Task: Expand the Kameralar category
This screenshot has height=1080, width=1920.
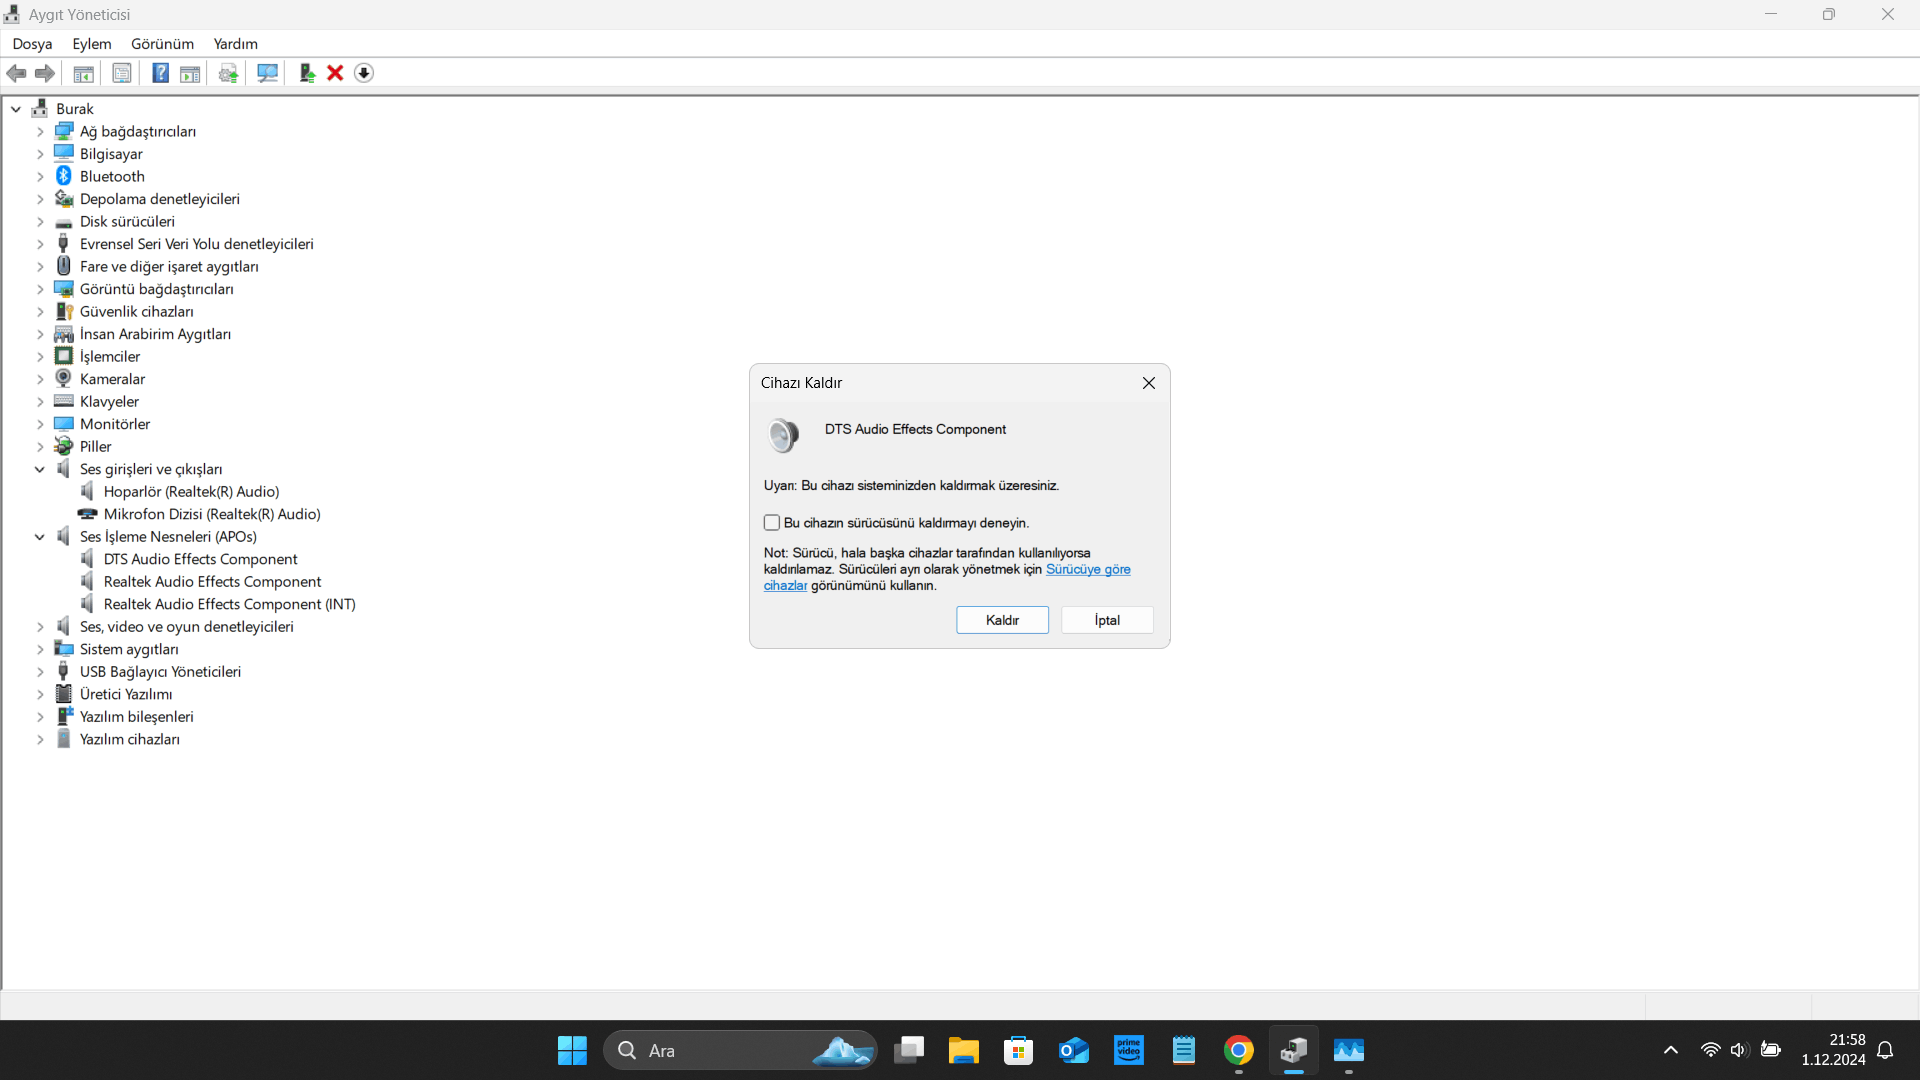Action: (40, 379)
